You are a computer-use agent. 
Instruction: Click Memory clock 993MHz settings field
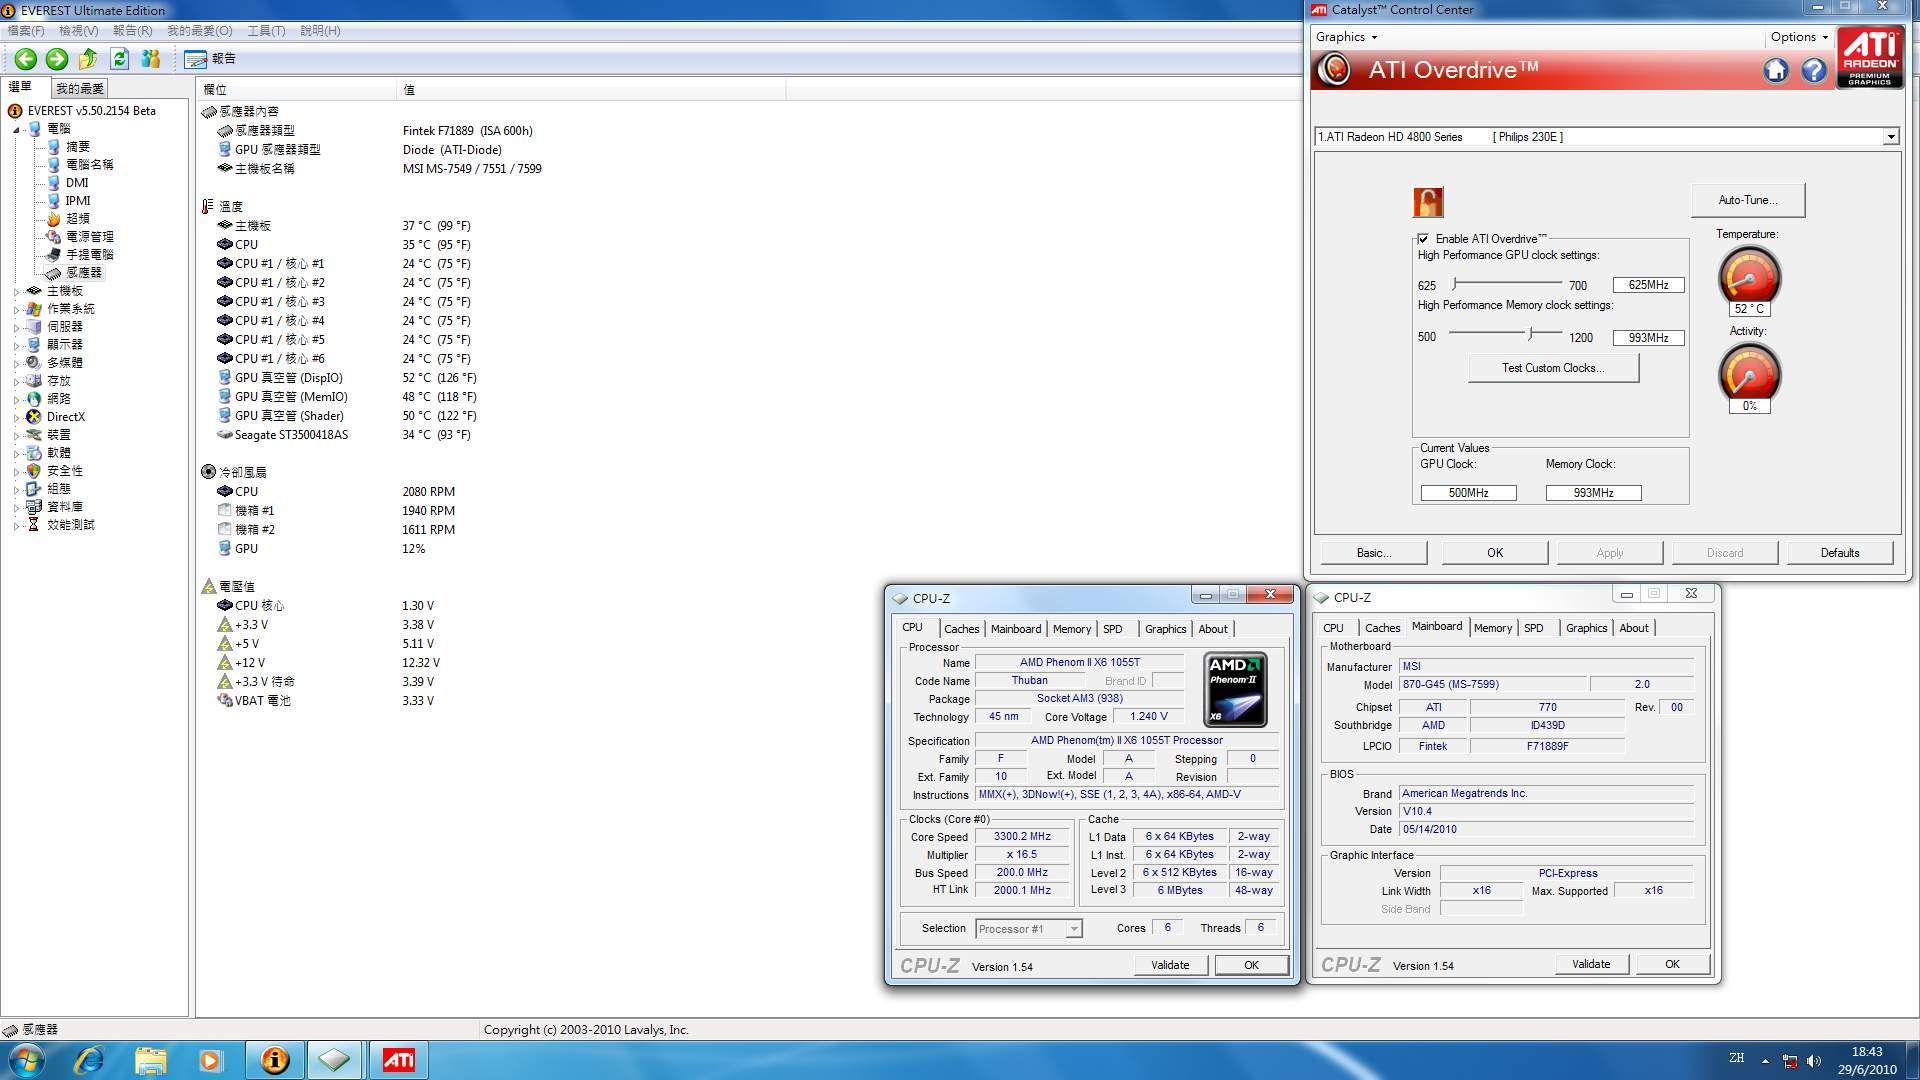point(1648,338)
